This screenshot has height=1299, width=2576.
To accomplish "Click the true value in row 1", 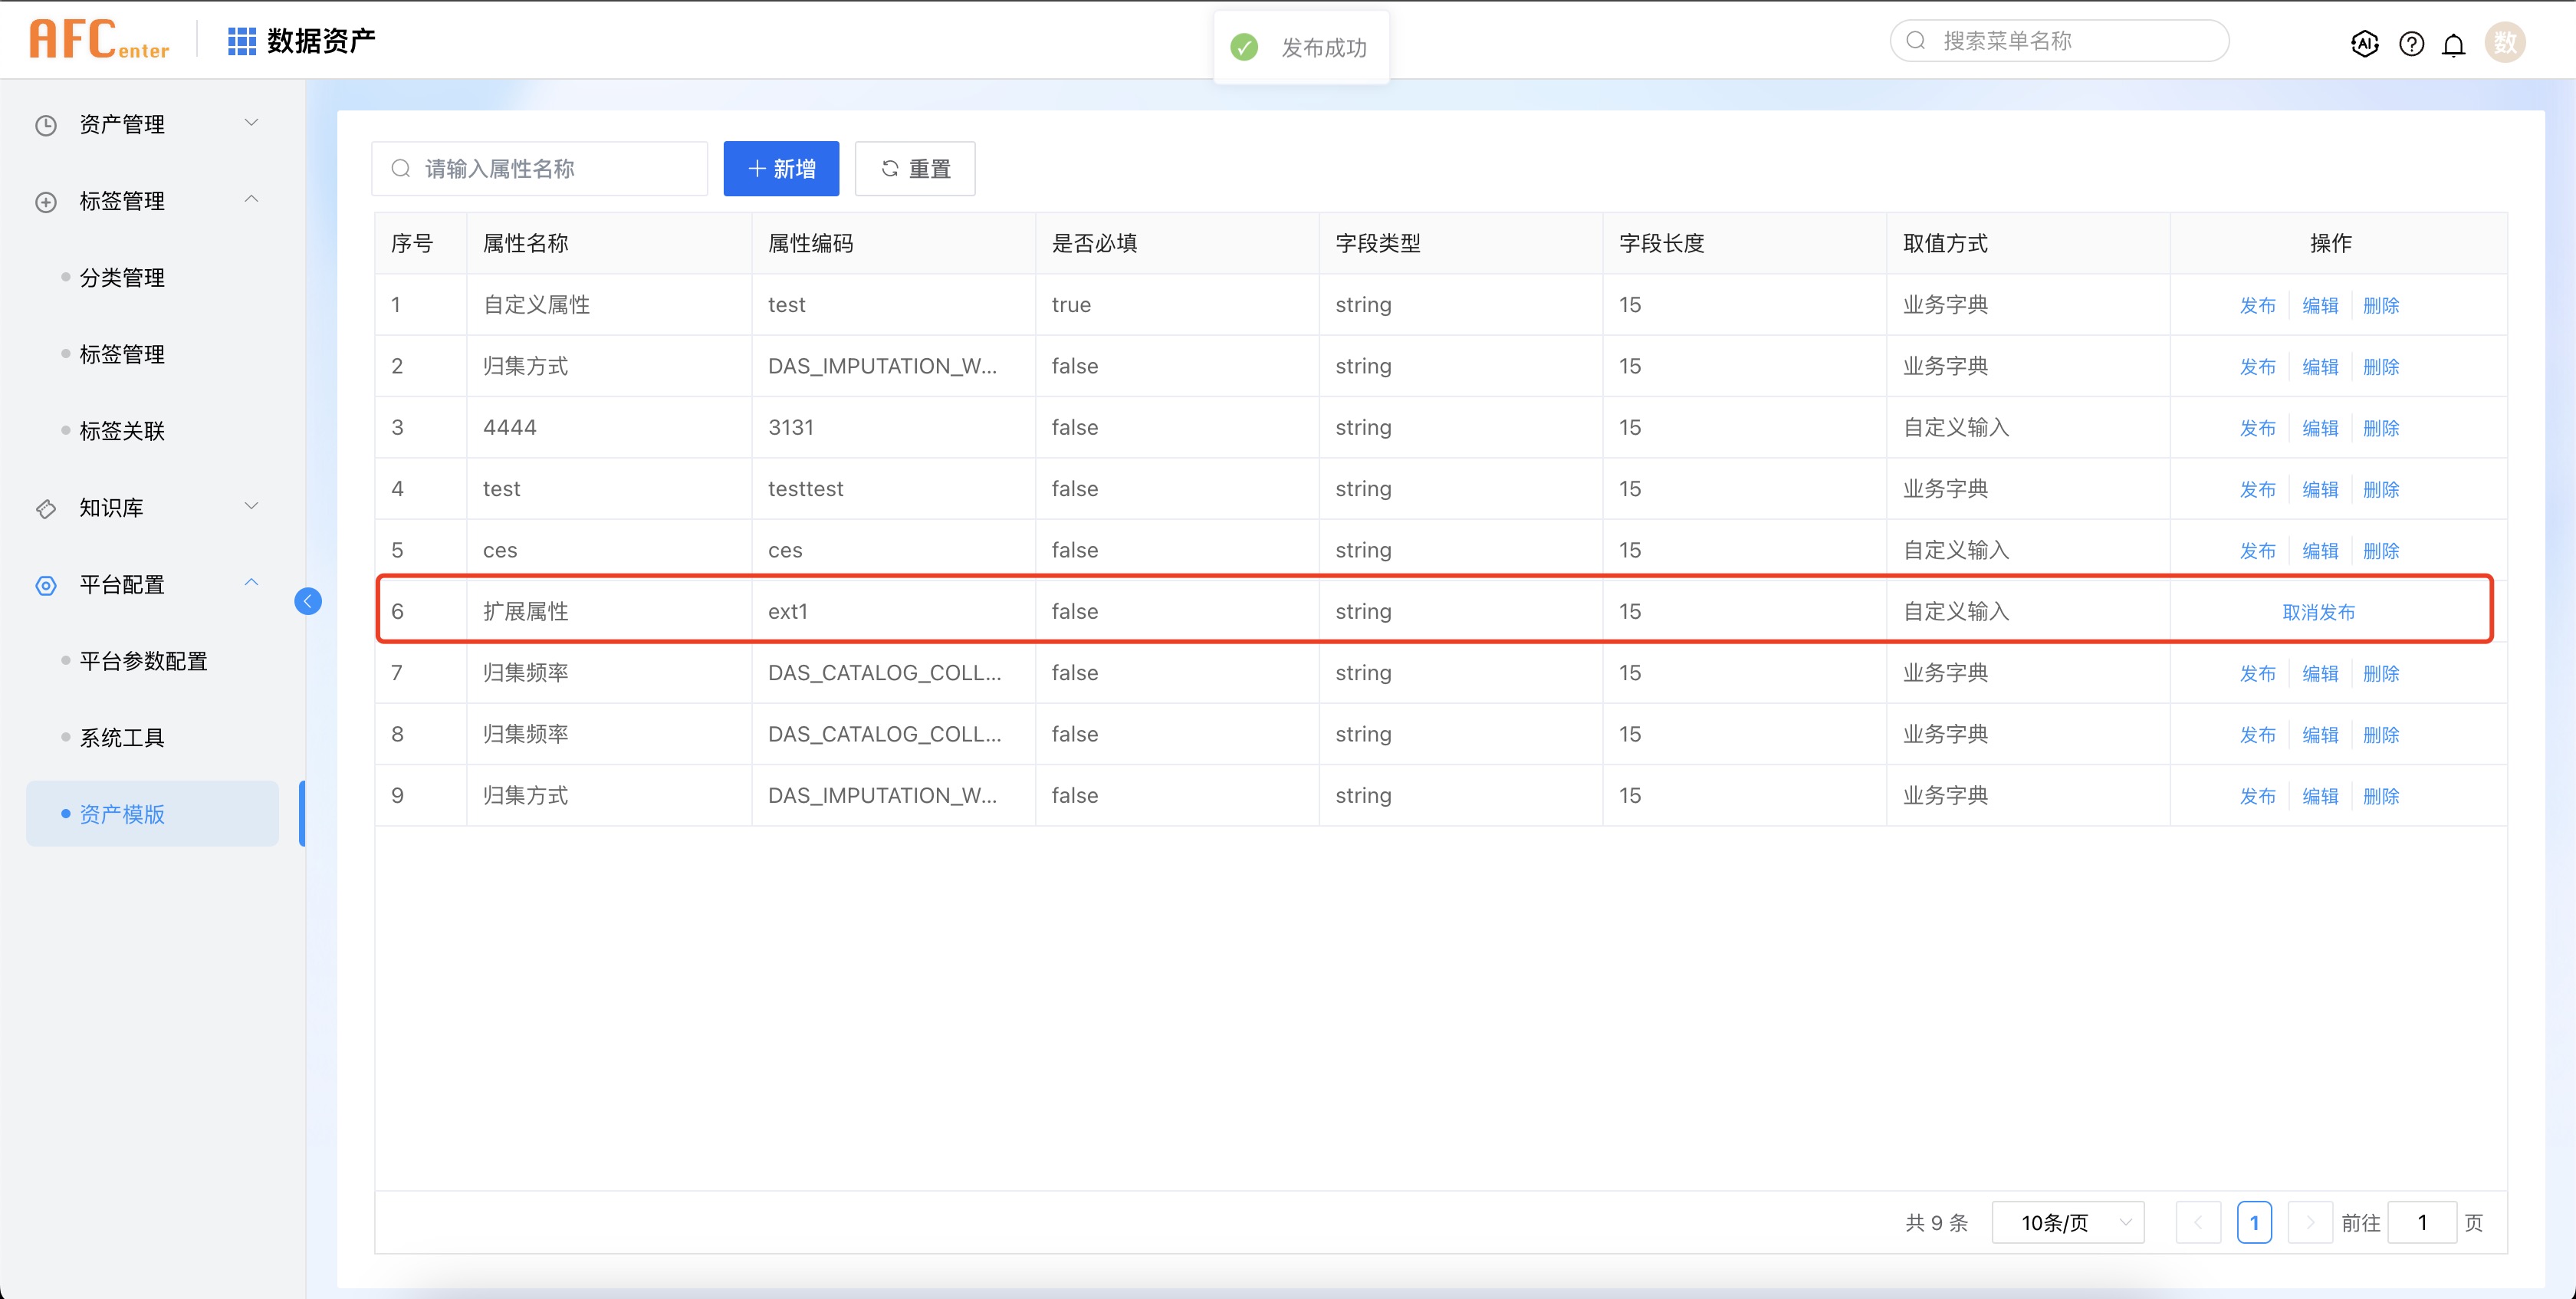I will pos(1071,304).
